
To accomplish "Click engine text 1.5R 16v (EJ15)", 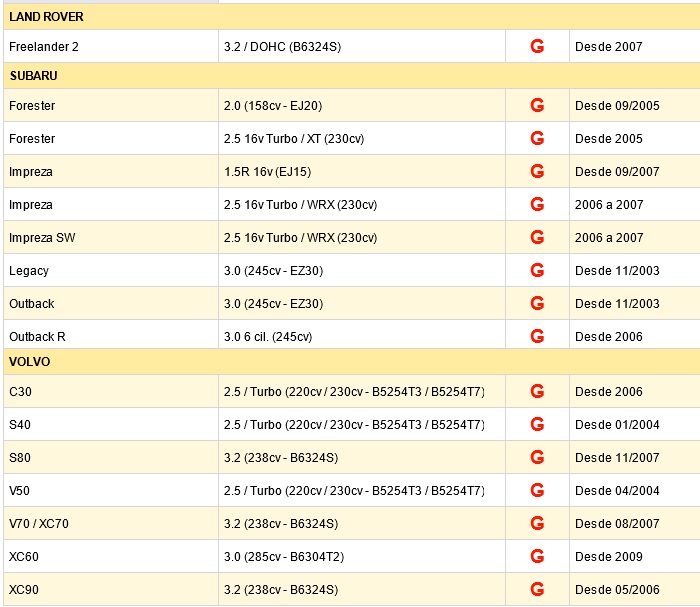I will 267,172.
